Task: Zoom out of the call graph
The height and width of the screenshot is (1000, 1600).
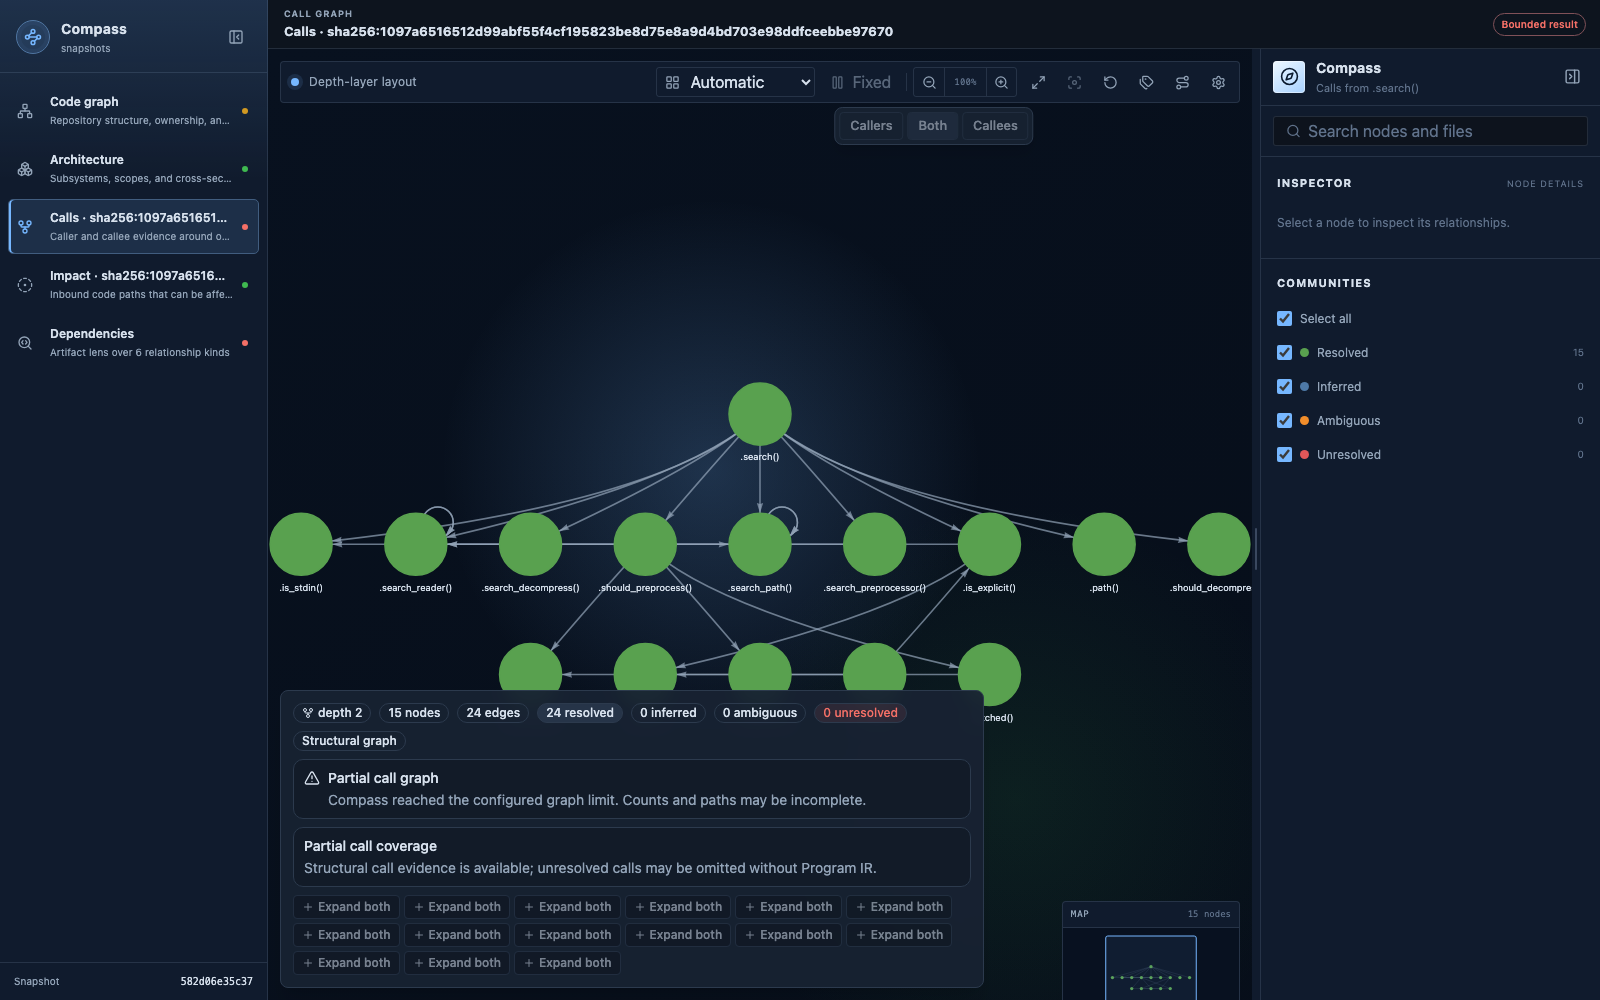Action: click(929, 82)
